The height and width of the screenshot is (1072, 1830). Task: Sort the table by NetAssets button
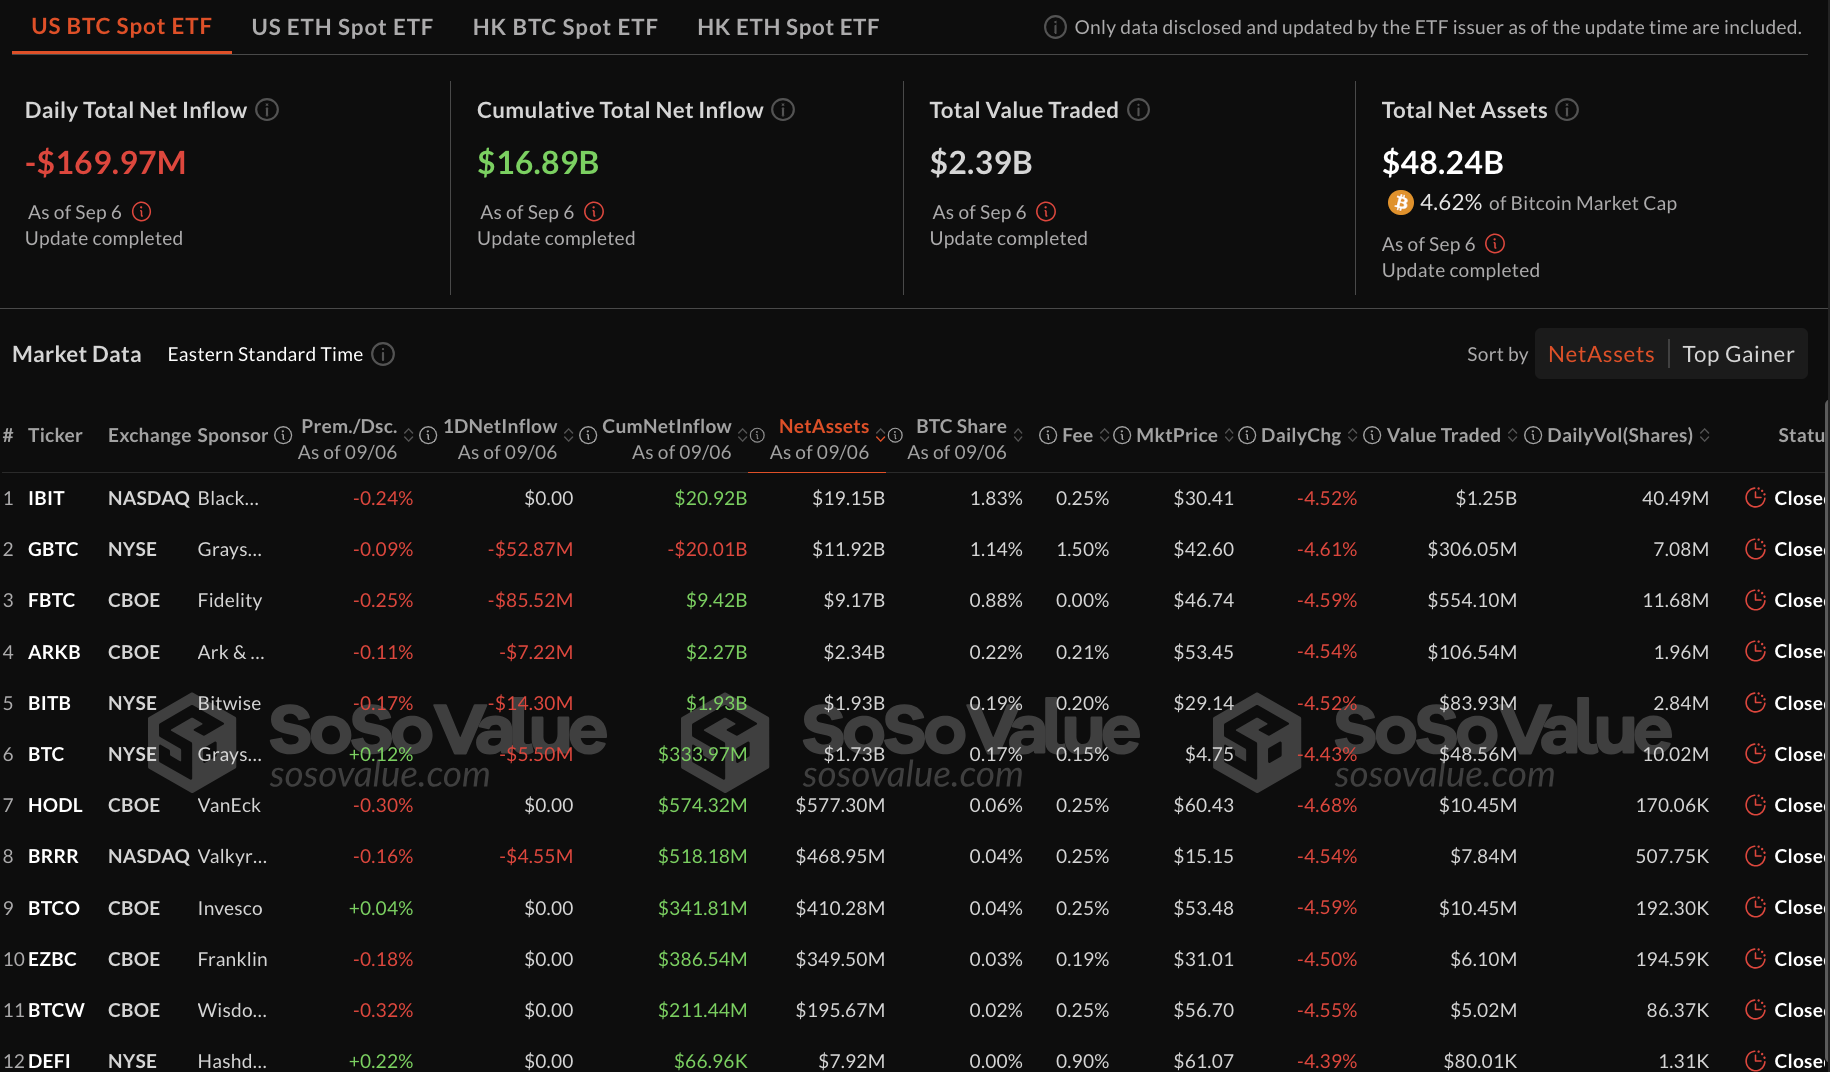click(1600, 354)
